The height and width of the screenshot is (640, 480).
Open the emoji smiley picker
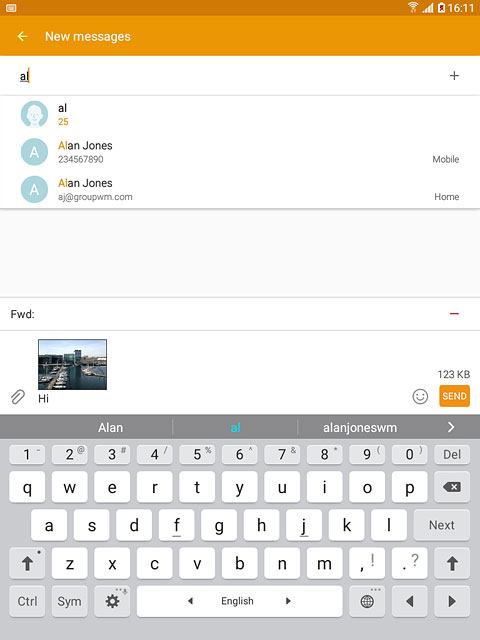click(x=420, y=396)
